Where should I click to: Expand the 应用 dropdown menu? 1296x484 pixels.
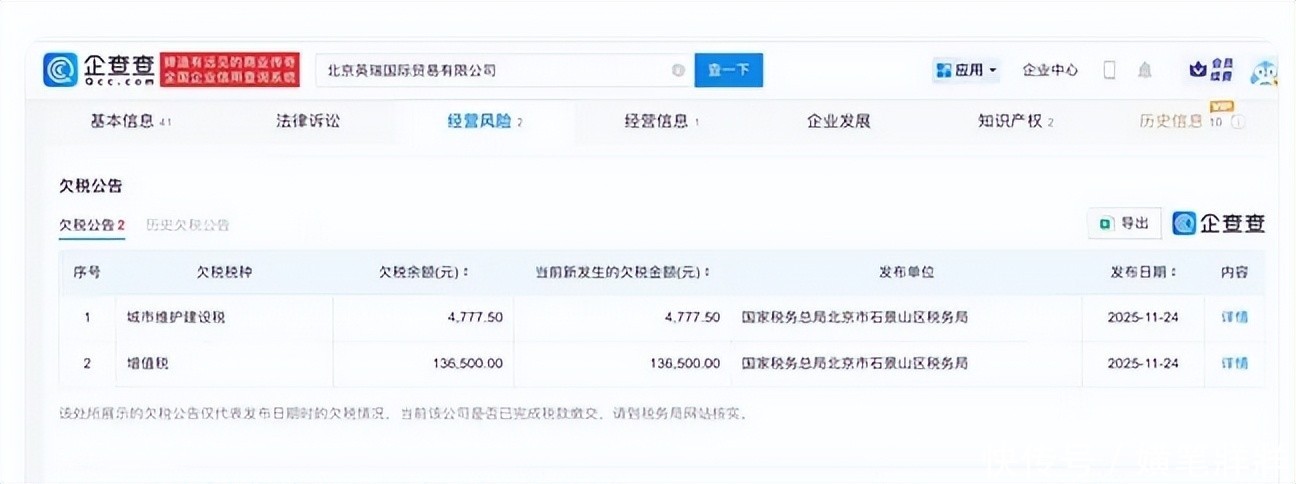966,70
